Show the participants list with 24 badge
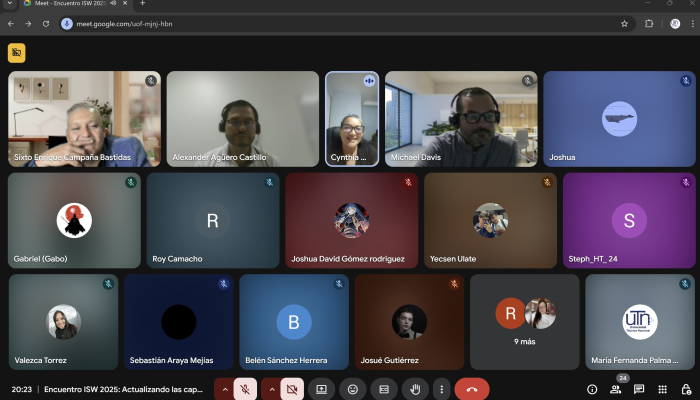The height and width of the screenshot is (400, 700). click(x=615, y=388)
